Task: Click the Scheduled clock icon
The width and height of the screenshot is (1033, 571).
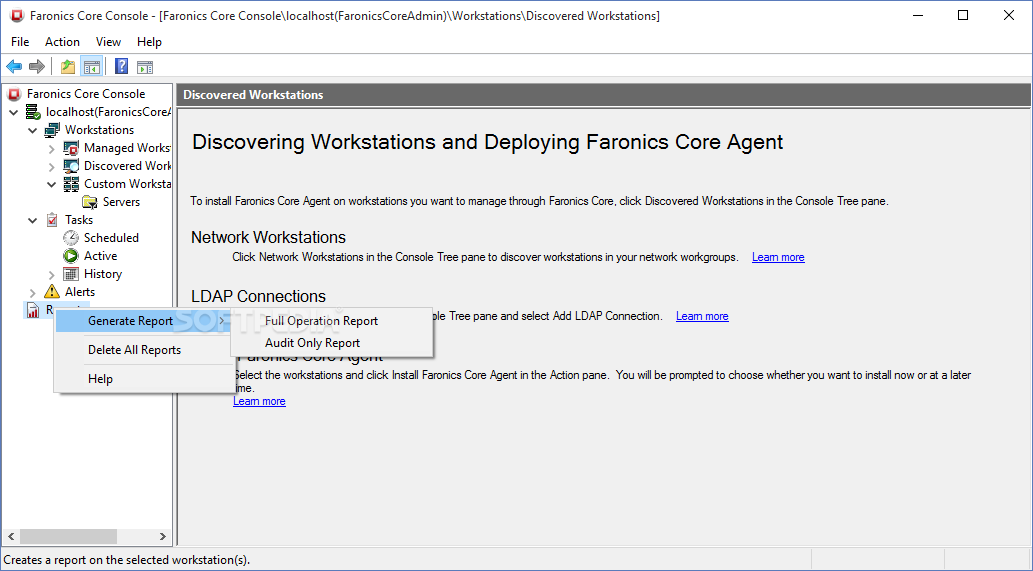Action: point(71,238)
